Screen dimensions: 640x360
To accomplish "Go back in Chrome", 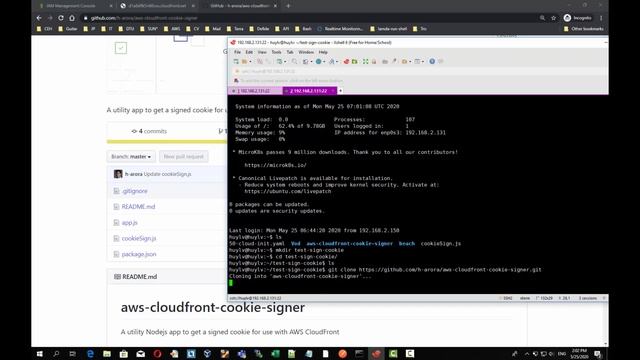I will (x=39, y=18).
